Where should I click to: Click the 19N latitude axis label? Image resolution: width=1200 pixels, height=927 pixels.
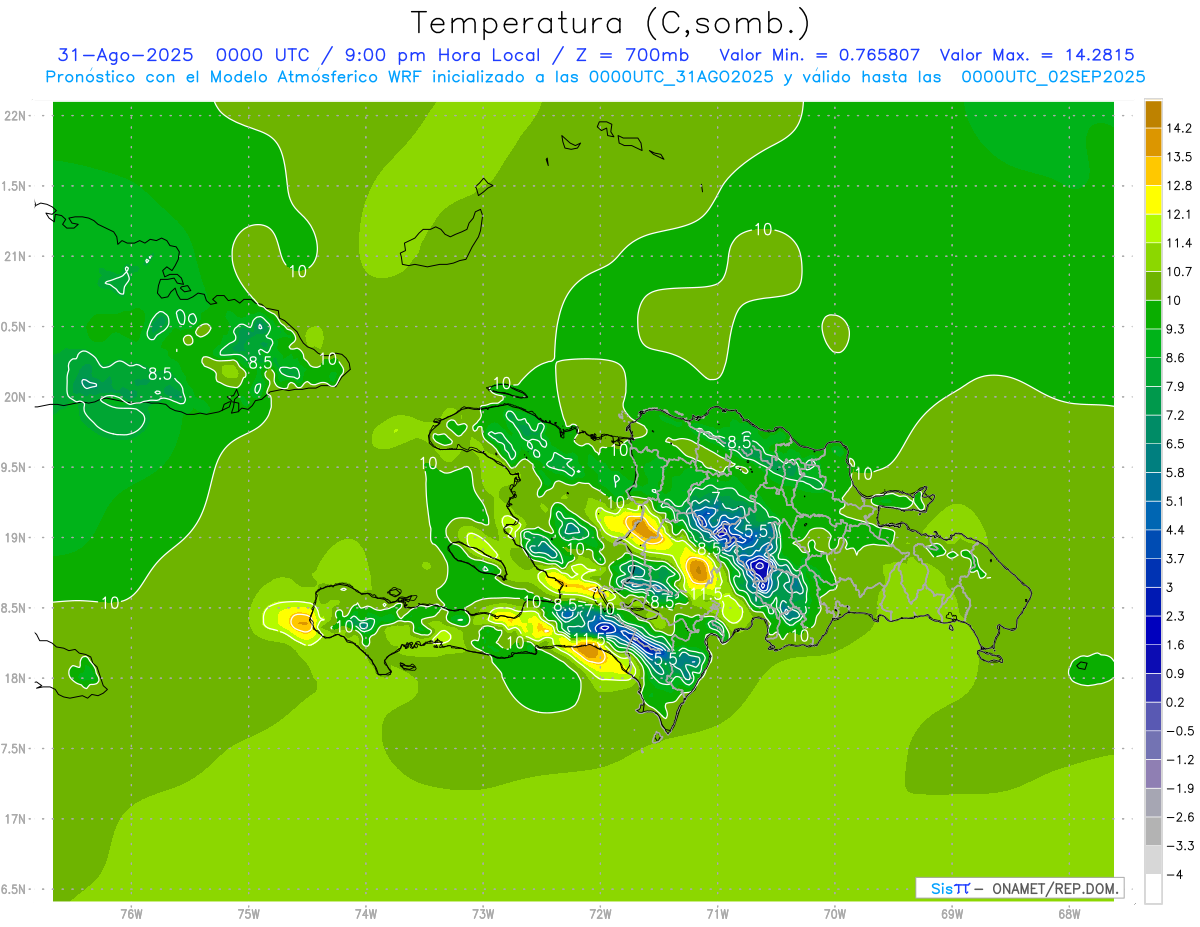click(x=14, y=538)
